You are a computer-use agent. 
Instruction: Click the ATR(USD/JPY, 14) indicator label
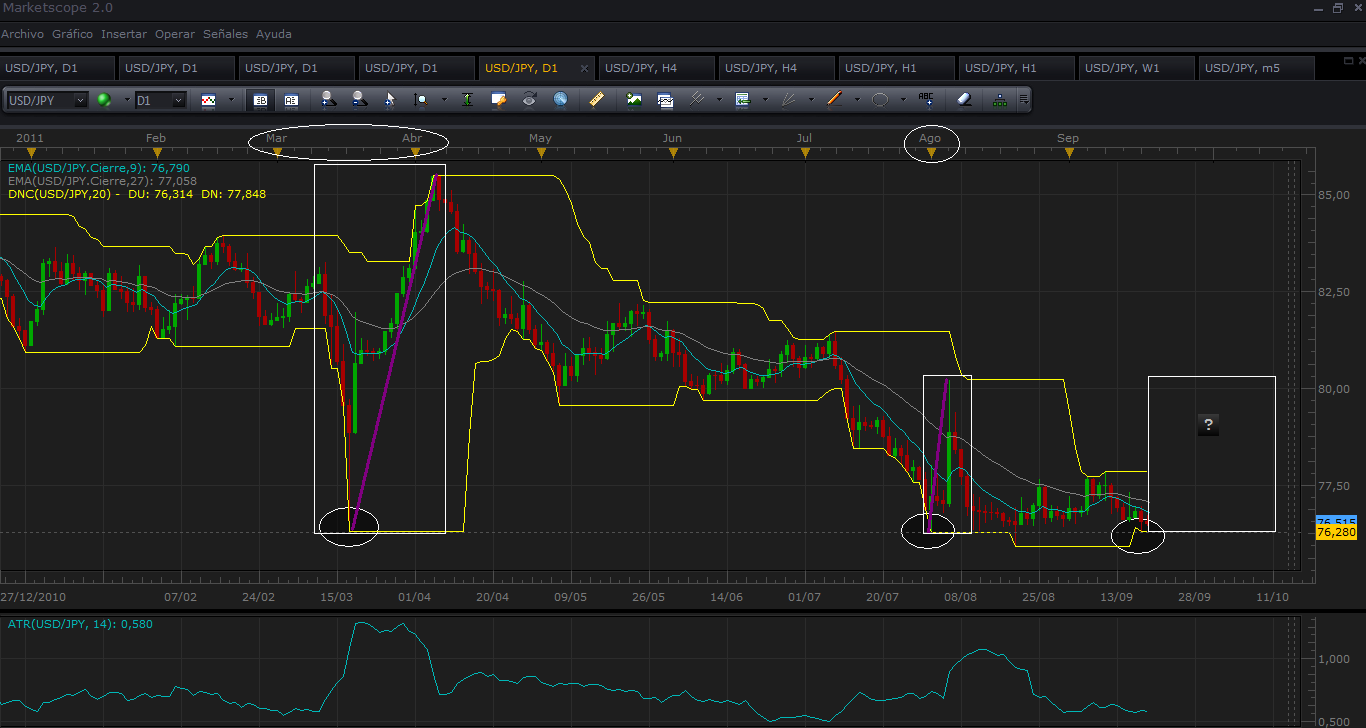pyautogui.click(x=79, y=624)
